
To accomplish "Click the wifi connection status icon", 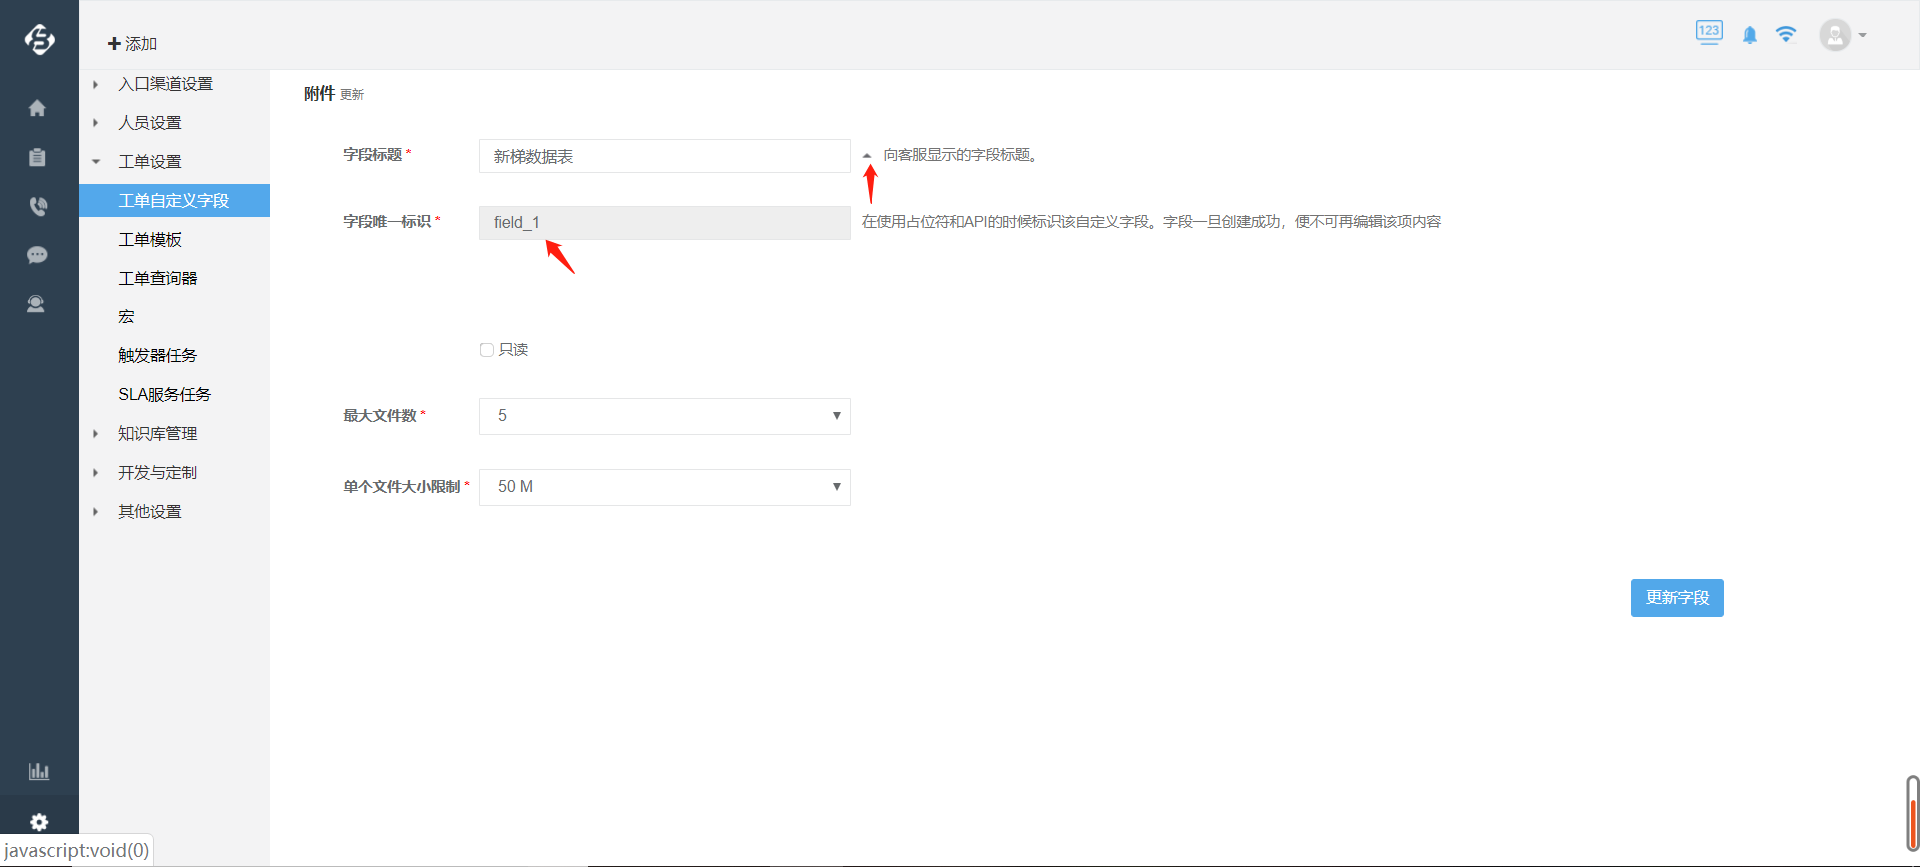I will (1786, 35).
